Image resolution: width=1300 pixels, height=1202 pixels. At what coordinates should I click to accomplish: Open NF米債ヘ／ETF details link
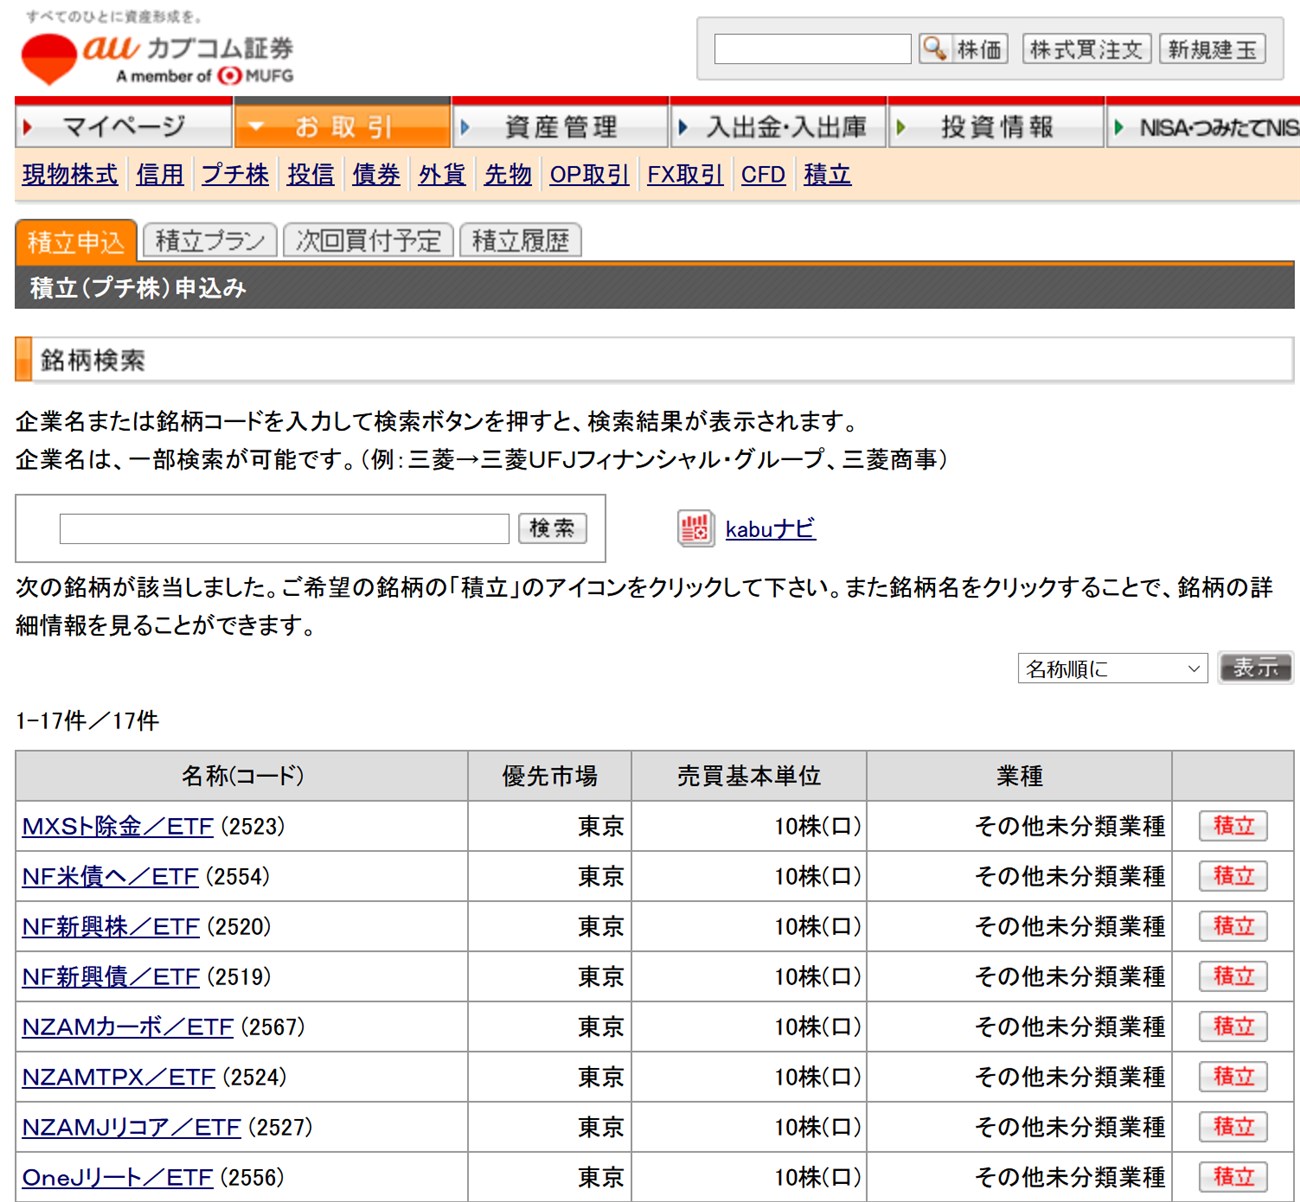click(x=110, y=876)
